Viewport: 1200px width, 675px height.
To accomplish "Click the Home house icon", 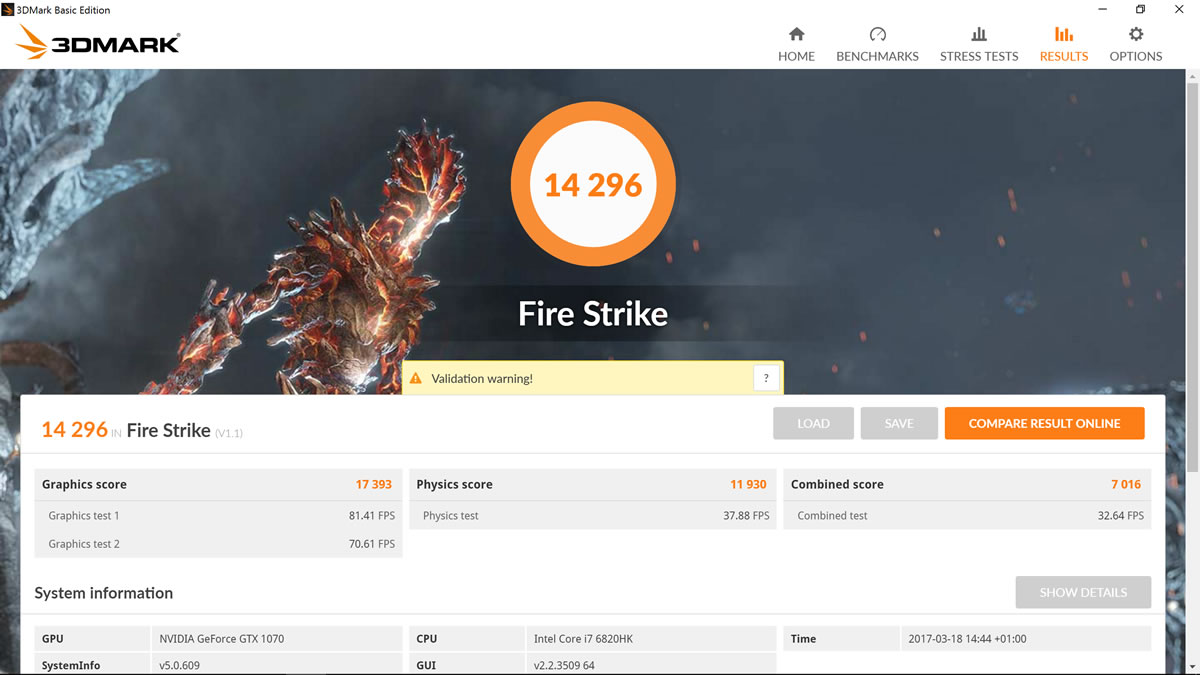I will pyautogui.click(x=796, y=34).
